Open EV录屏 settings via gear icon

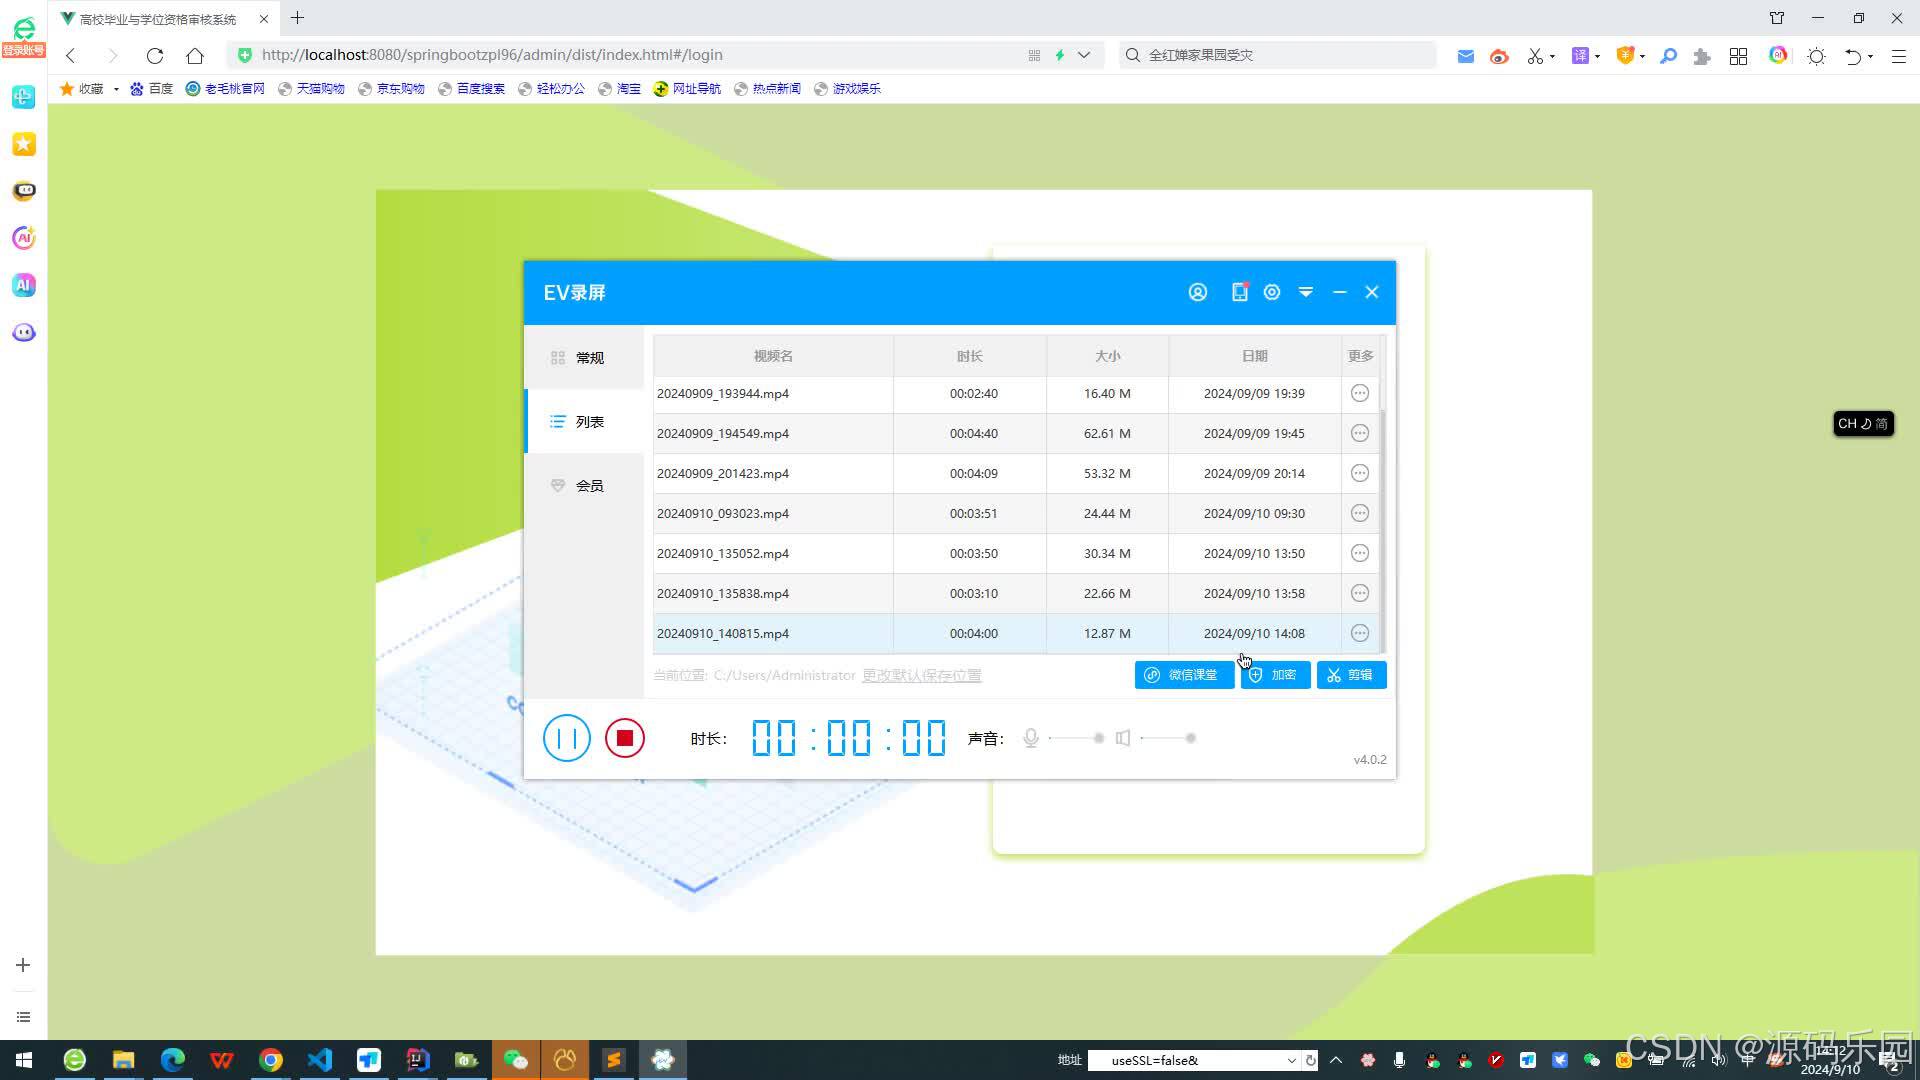(x=1272, y=292)
